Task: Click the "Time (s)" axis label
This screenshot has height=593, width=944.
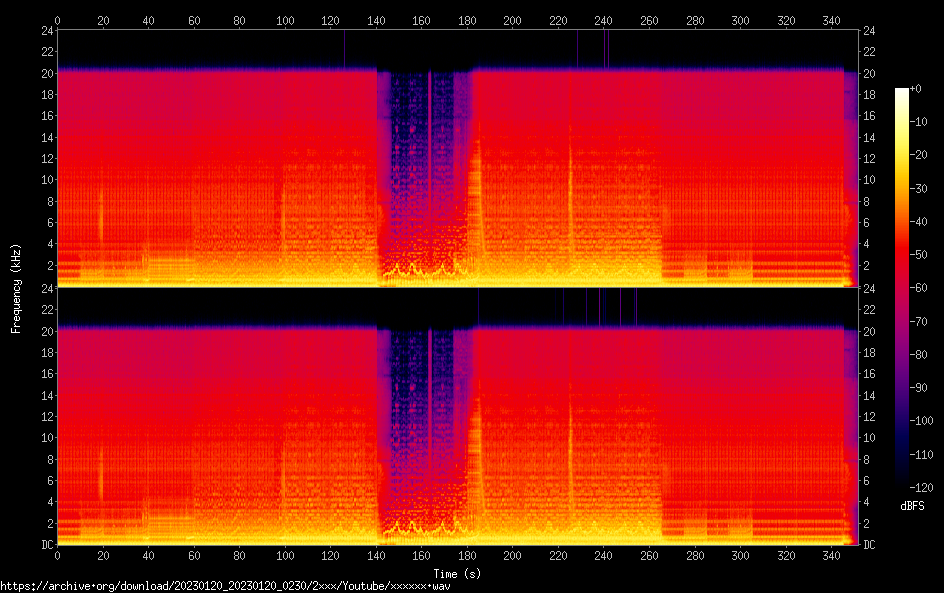Action: (459, 573)
